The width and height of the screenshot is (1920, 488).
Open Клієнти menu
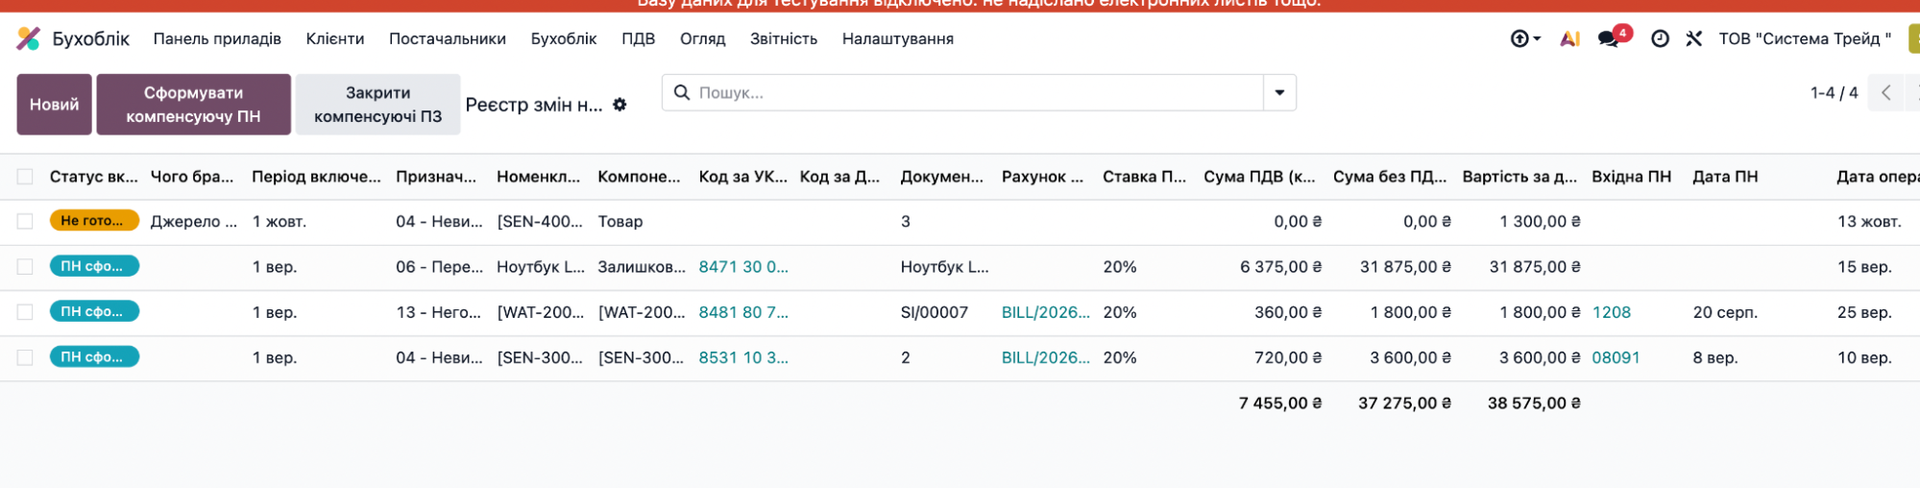pyautogui.click(x=335, y=39)
